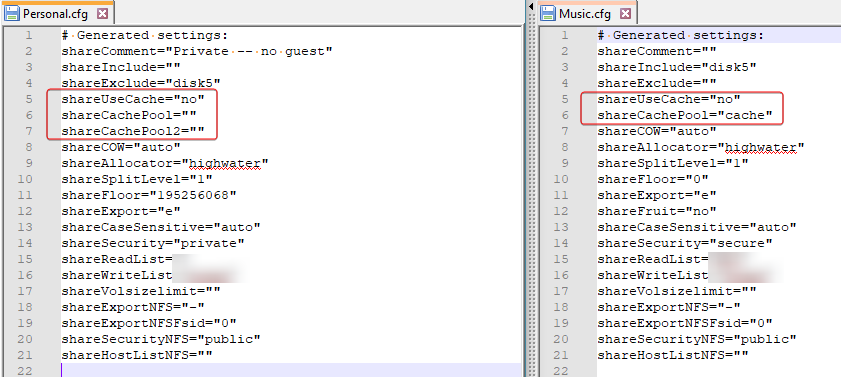Click shareCOW="auto" in Music.cfg
The height and width of the screenshot is (377, 841).
(x=656, y=131)
